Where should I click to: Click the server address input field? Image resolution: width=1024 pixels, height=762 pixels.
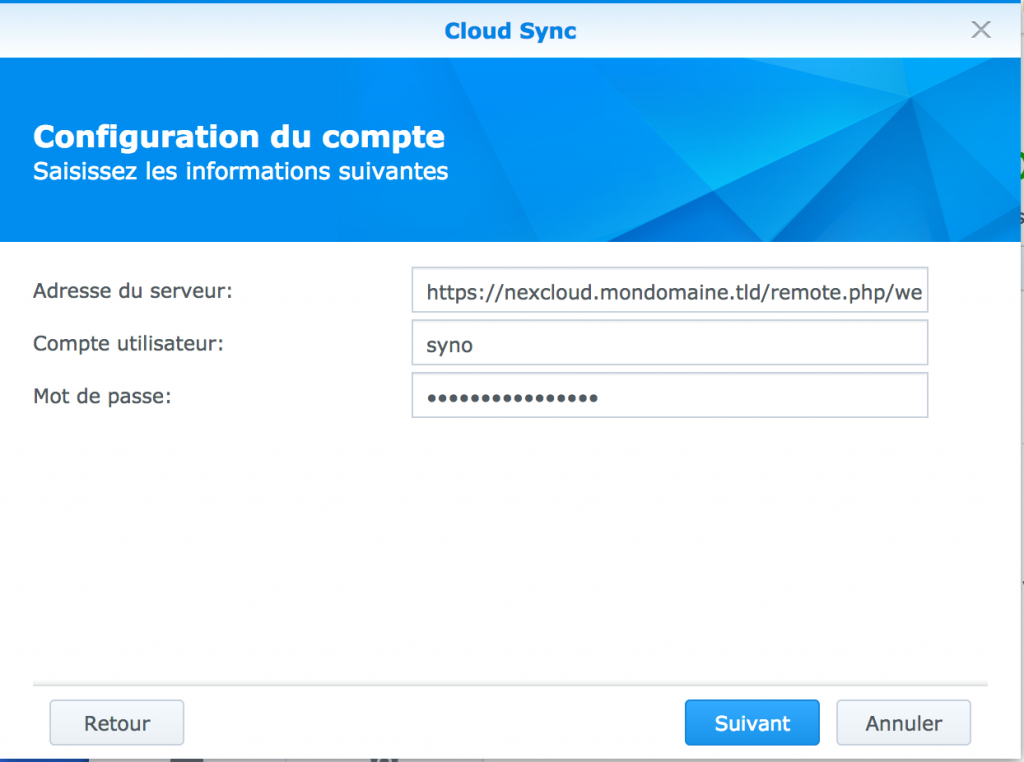pyautogui.click(x=670, y=290)
